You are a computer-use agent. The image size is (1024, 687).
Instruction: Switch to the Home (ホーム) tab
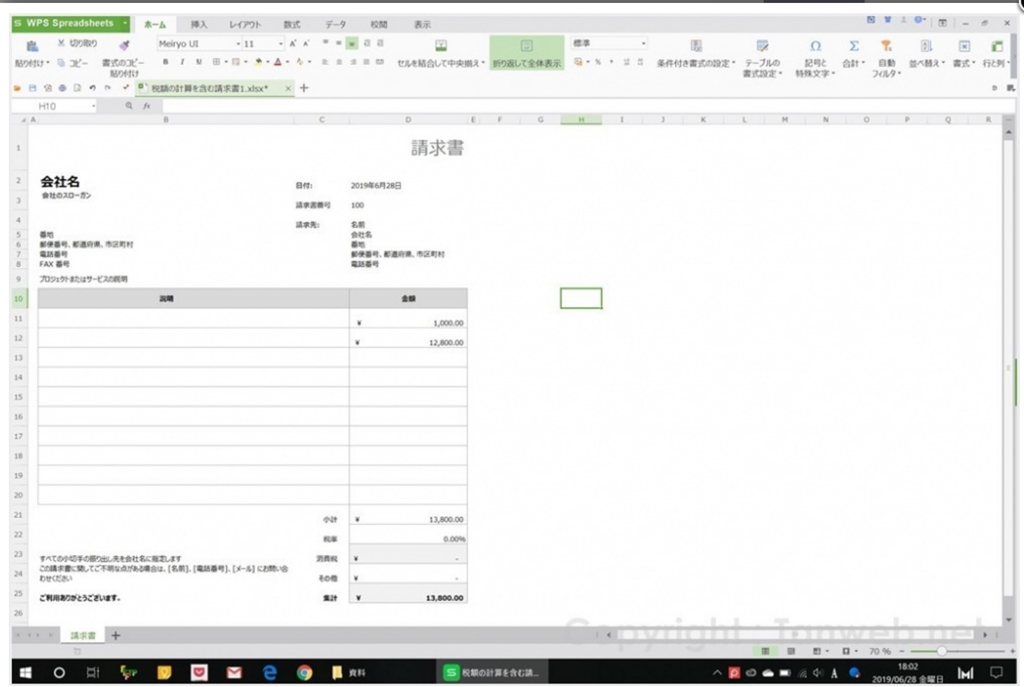point(155,25)
